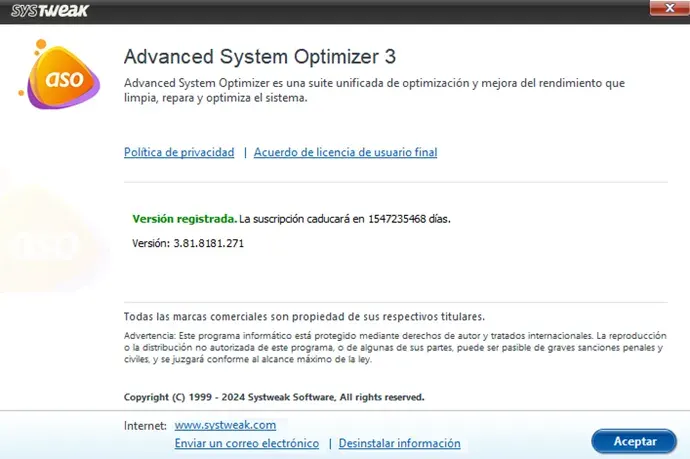The width and height of the screenshot is (690, 459).
Task: Click the product description paragraph
Action: point(374,90)
